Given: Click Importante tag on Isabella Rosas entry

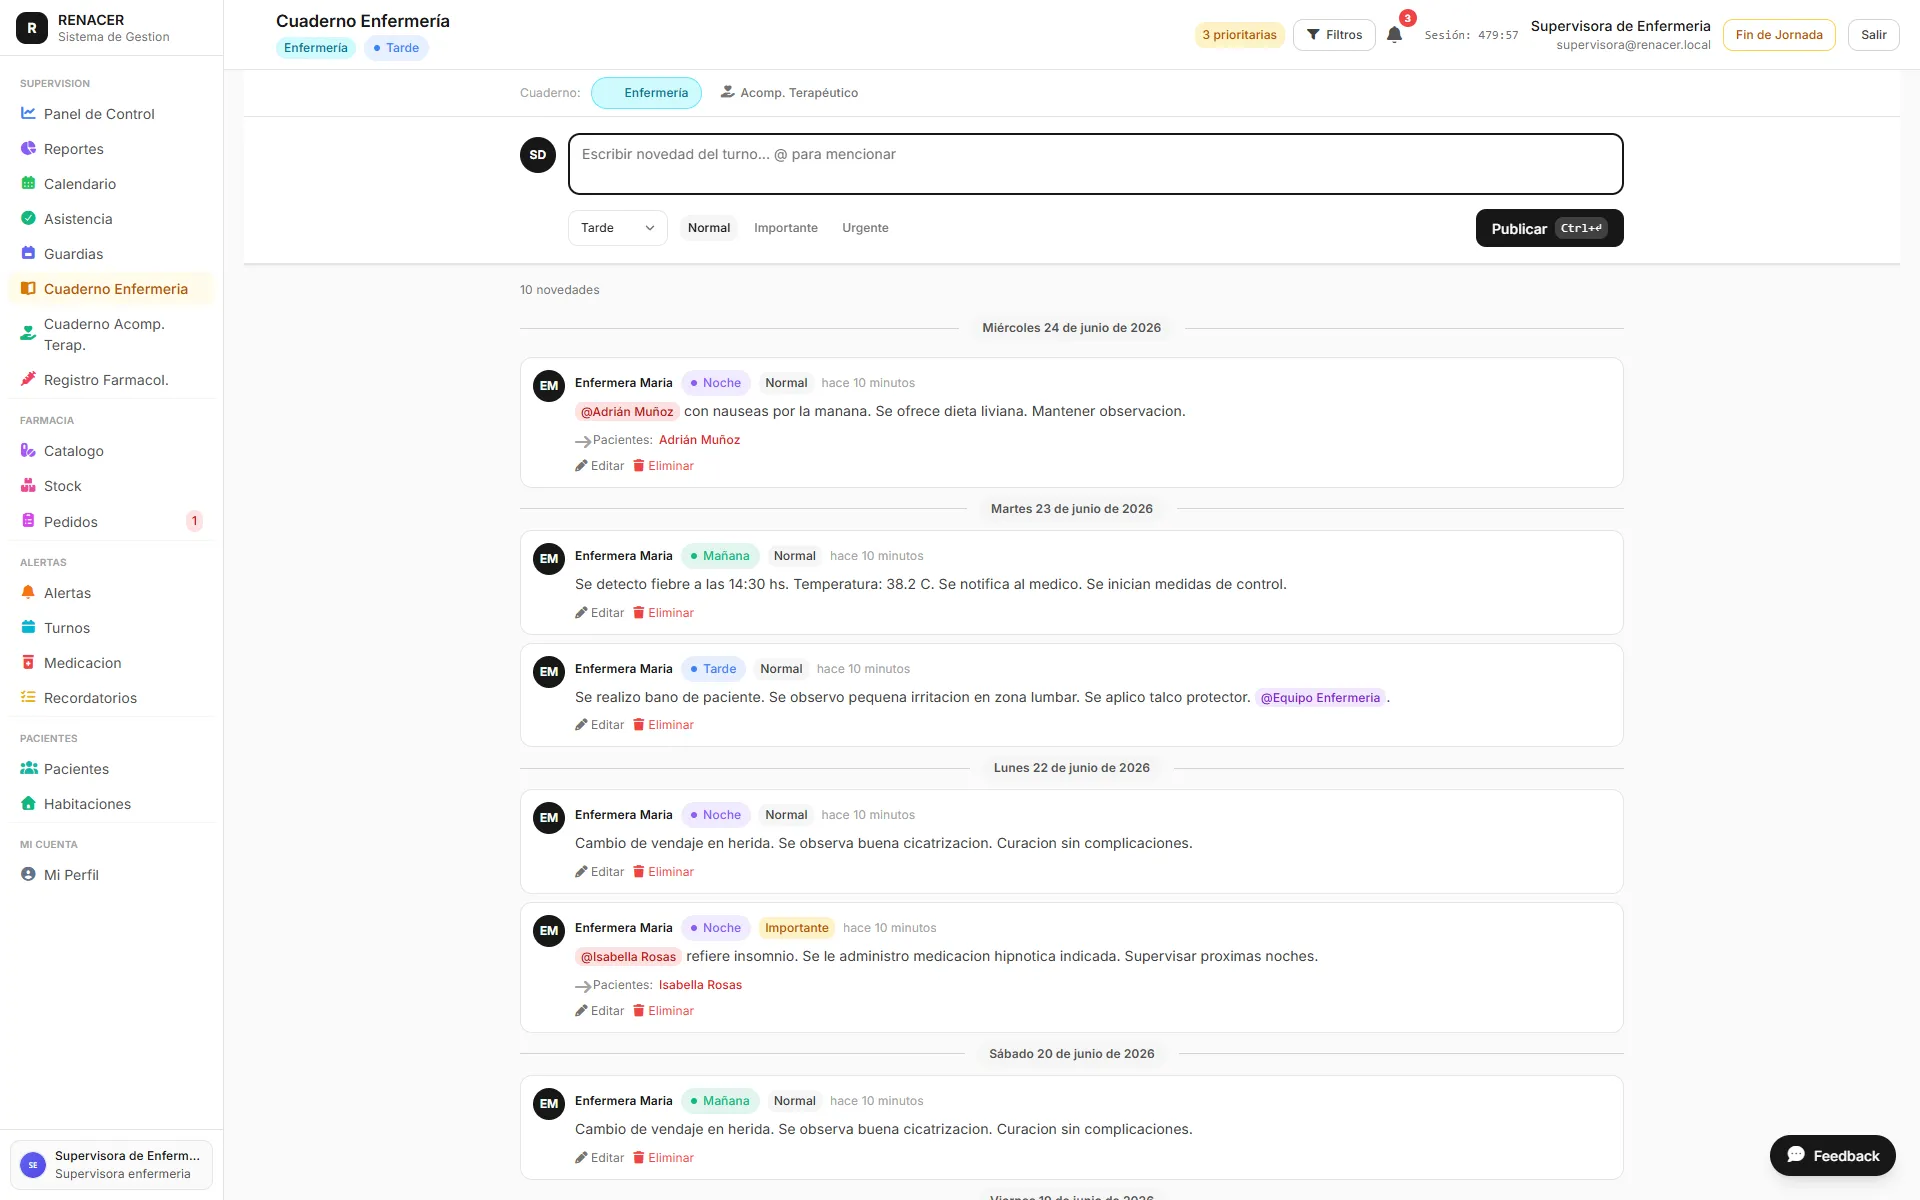Looking at the screenshot, I should click(x=797, y=928).
